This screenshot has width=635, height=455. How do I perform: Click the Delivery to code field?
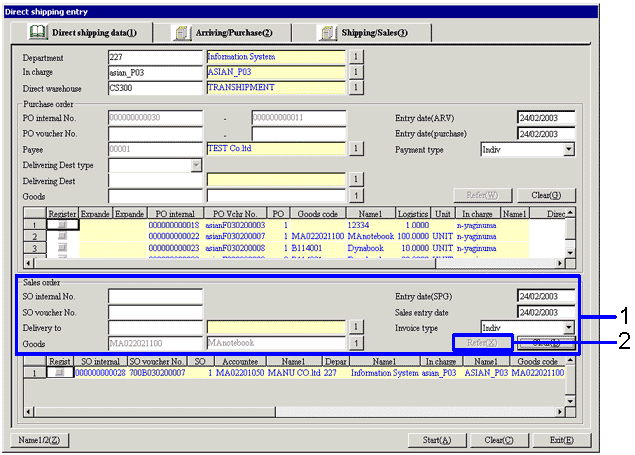pos(155,327)
